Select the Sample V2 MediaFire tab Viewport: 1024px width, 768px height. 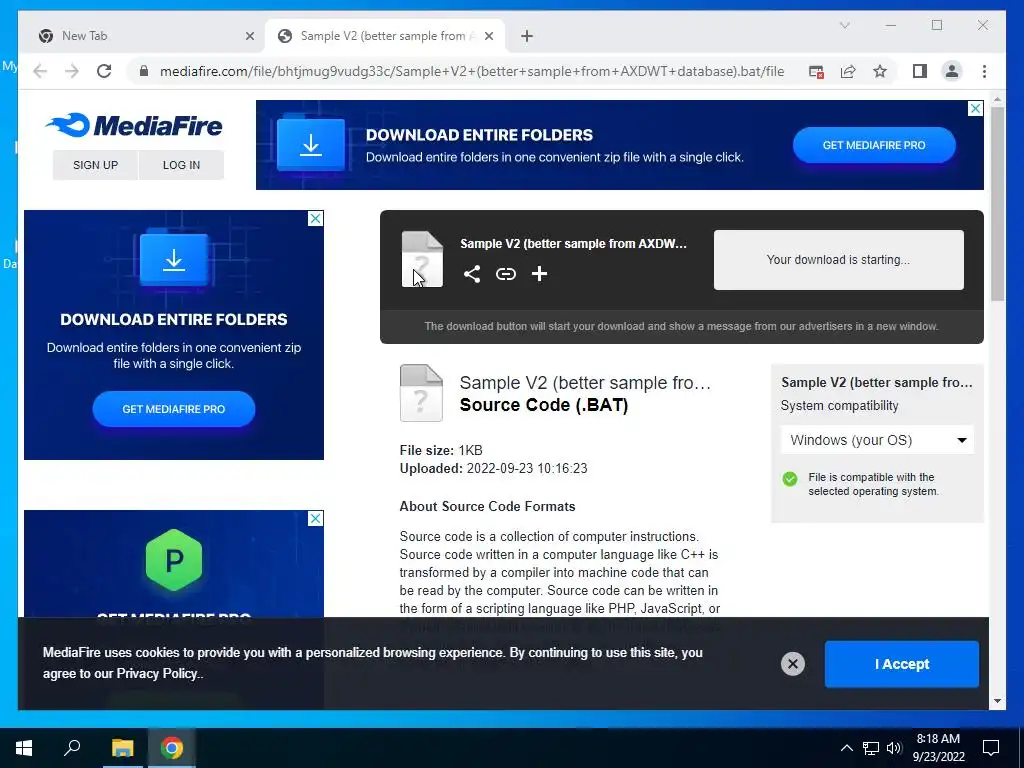coord(385,36)
